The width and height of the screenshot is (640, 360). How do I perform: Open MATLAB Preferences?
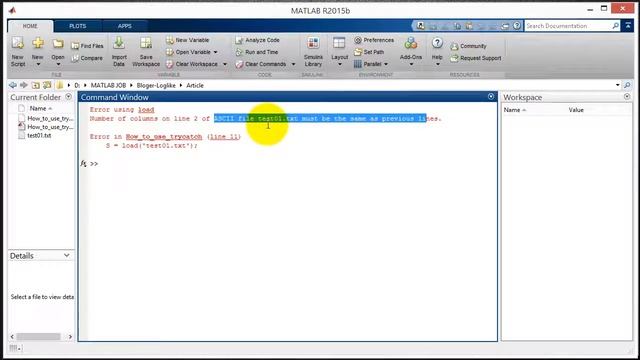[374, 40]
